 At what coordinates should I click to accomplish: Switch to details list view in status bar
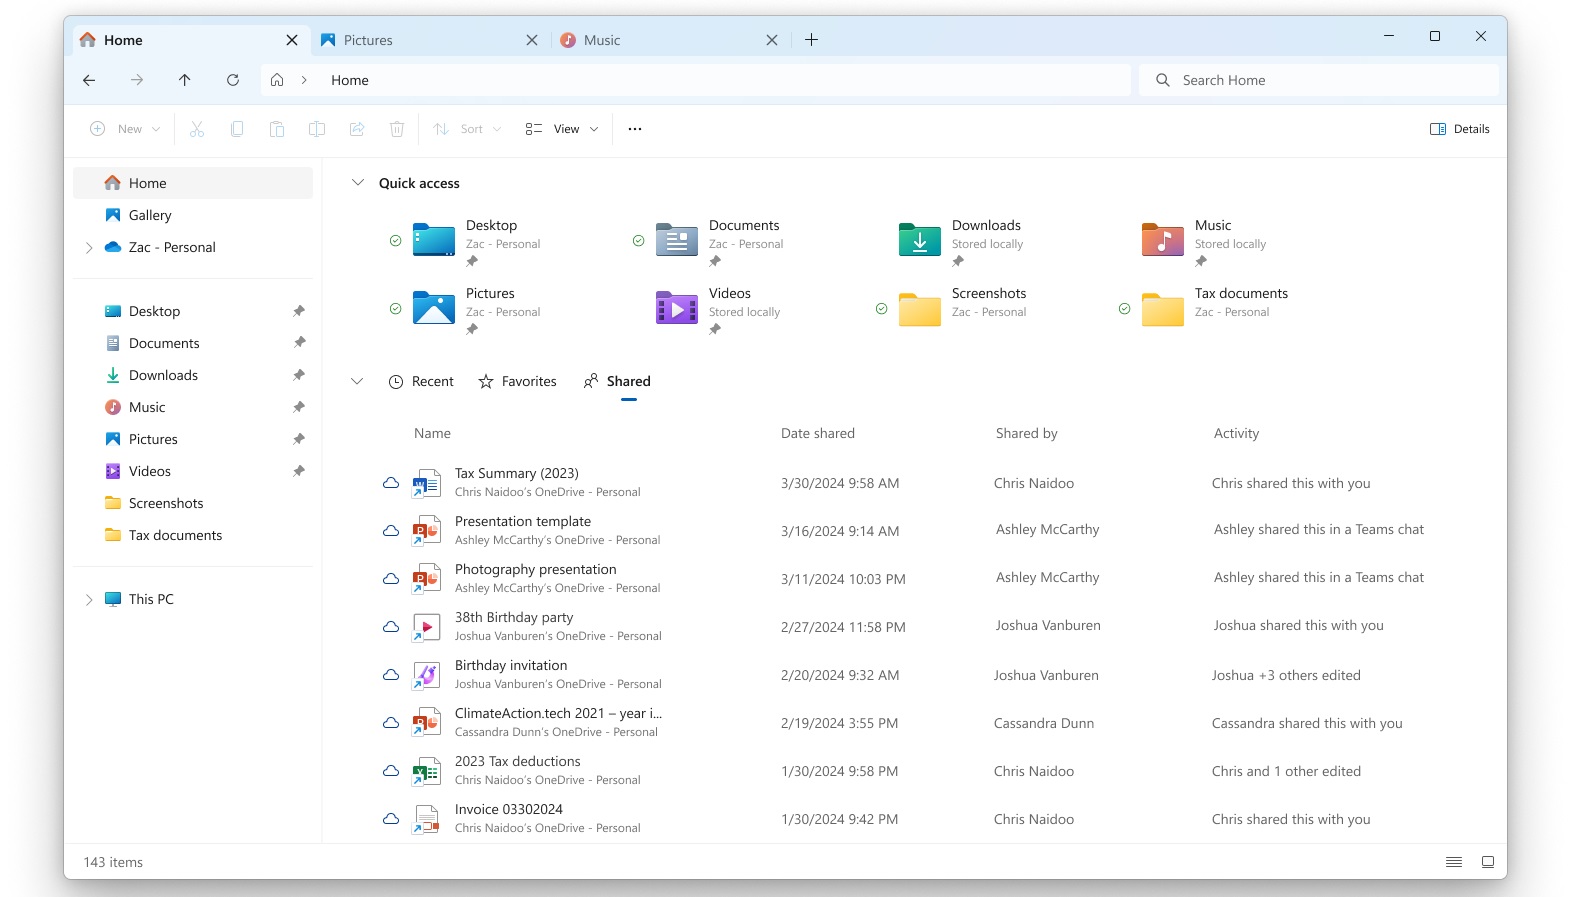point(1454,862)
